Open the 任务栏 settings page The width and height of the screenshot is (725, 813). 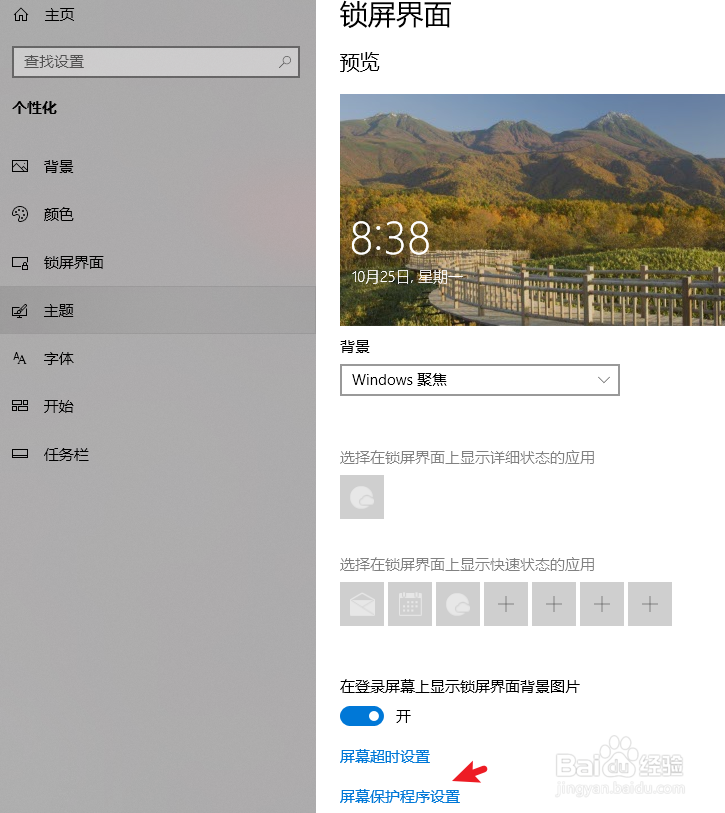[158, 454]
